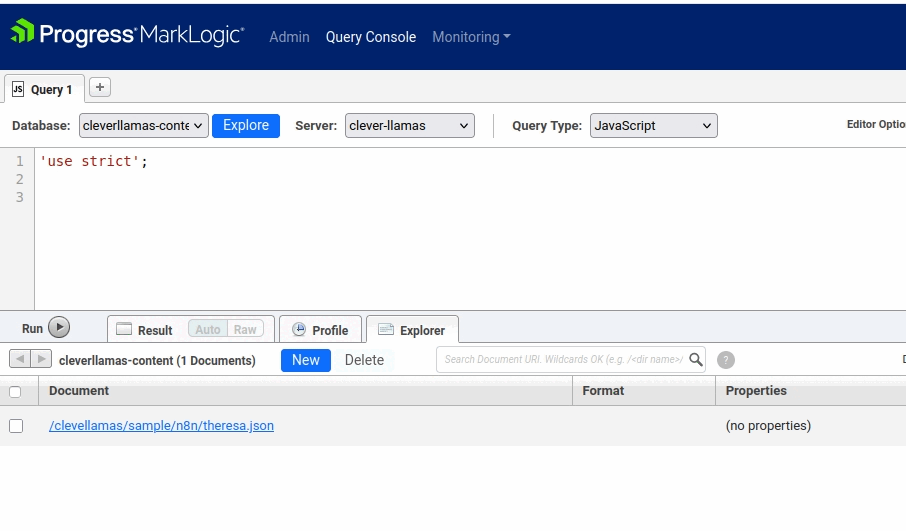This screenshot has width=906, height=531.
Task: Open the Server dropdown clever-llamas
Action: tap(410, 125)
